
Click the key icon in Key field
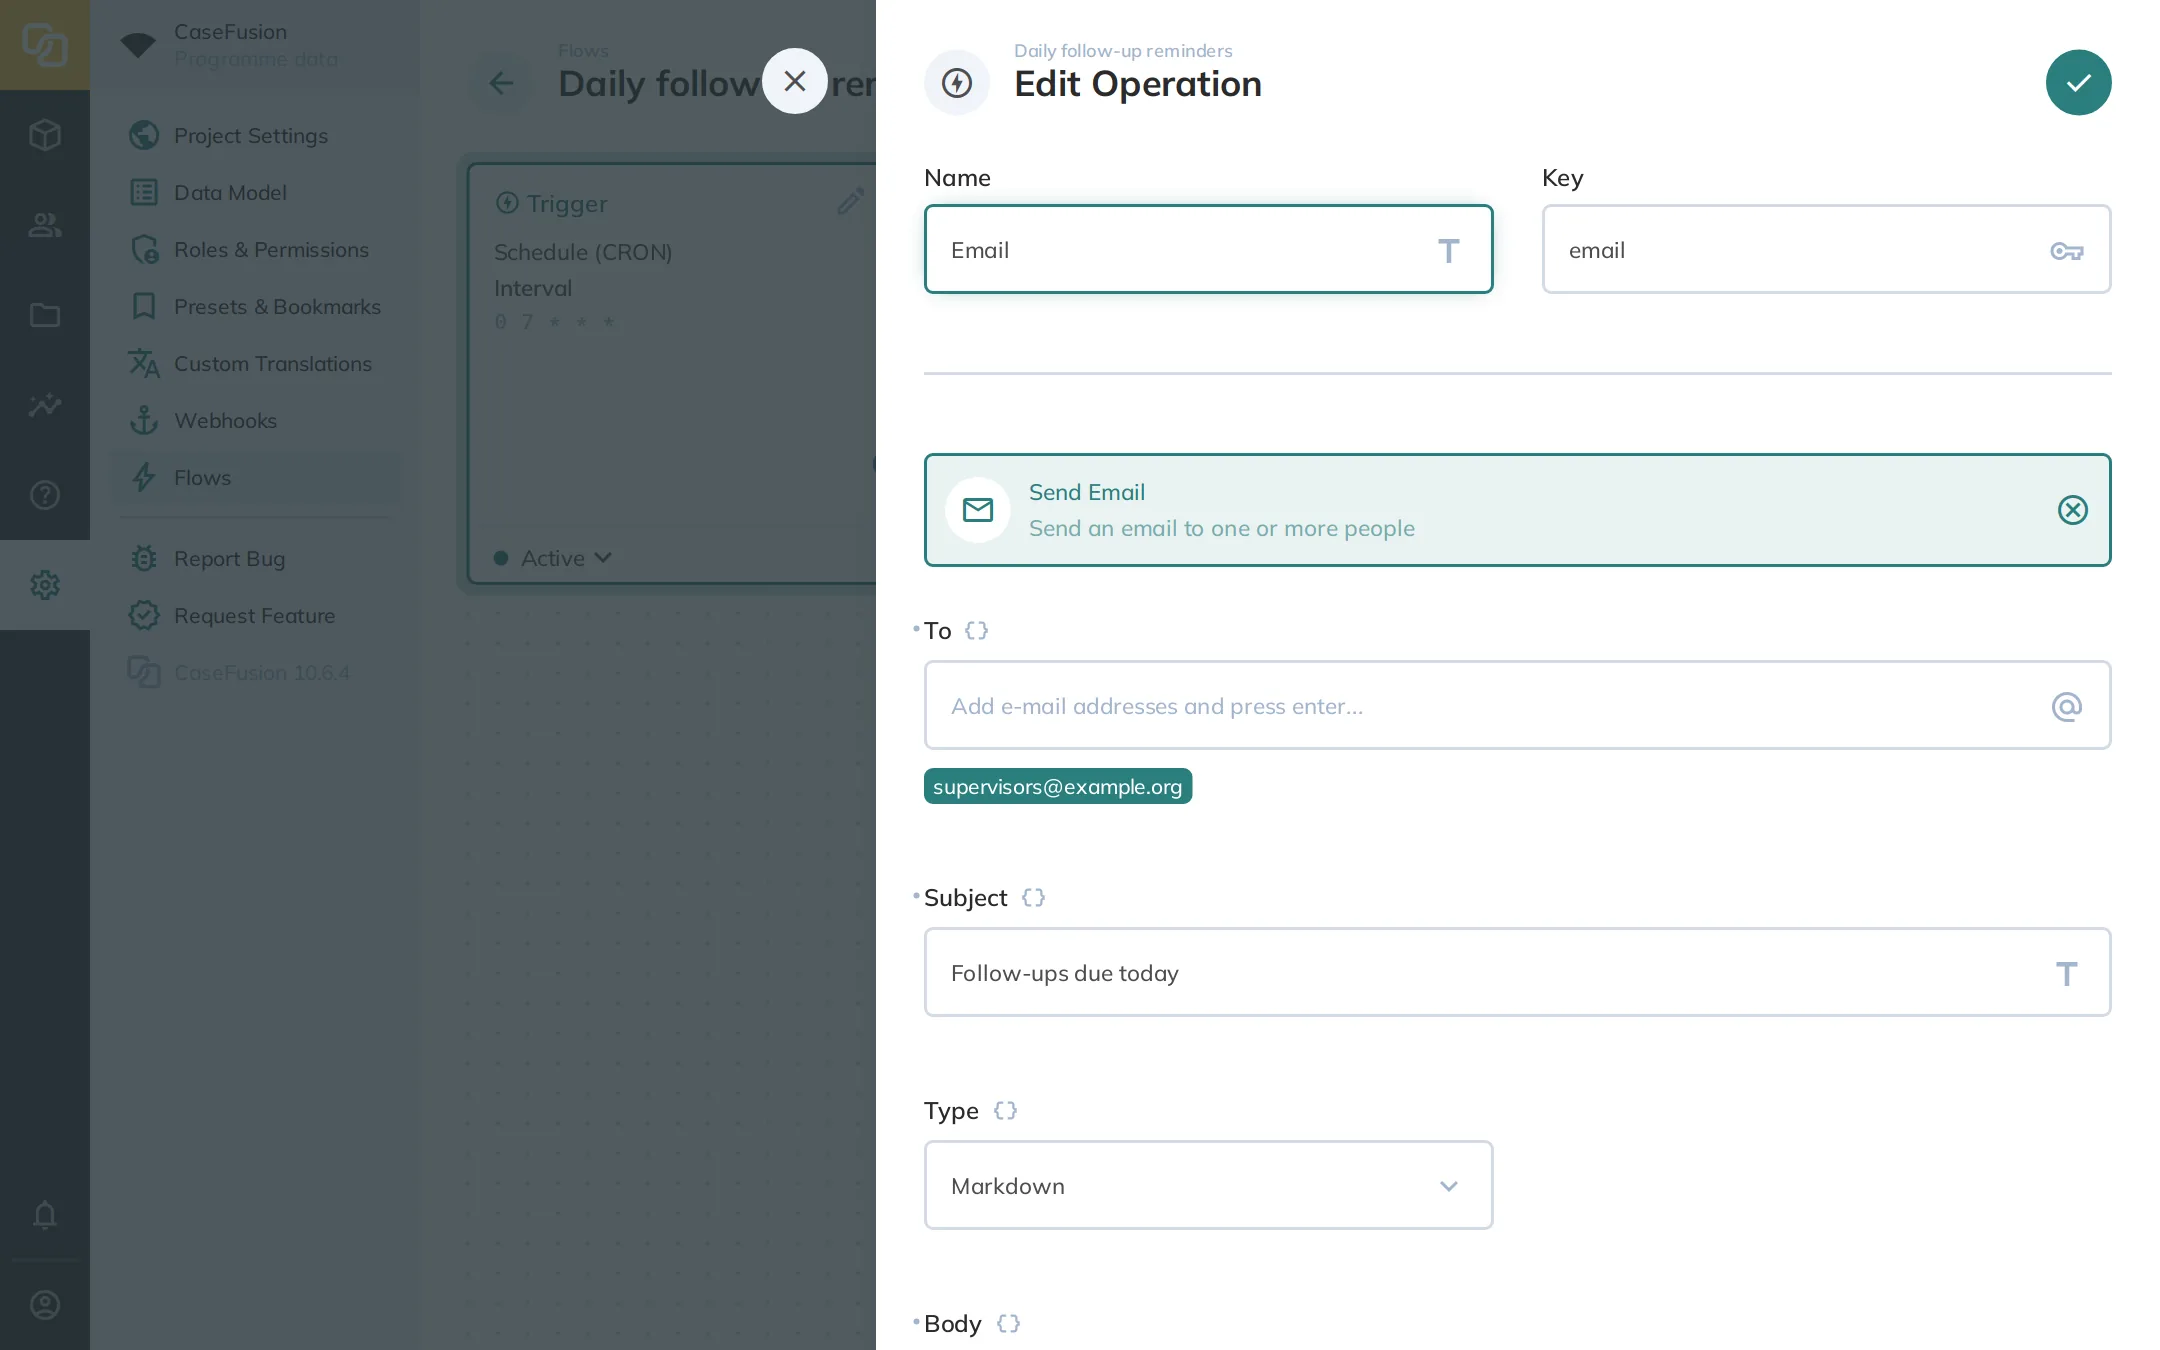tap(2066, 250)
